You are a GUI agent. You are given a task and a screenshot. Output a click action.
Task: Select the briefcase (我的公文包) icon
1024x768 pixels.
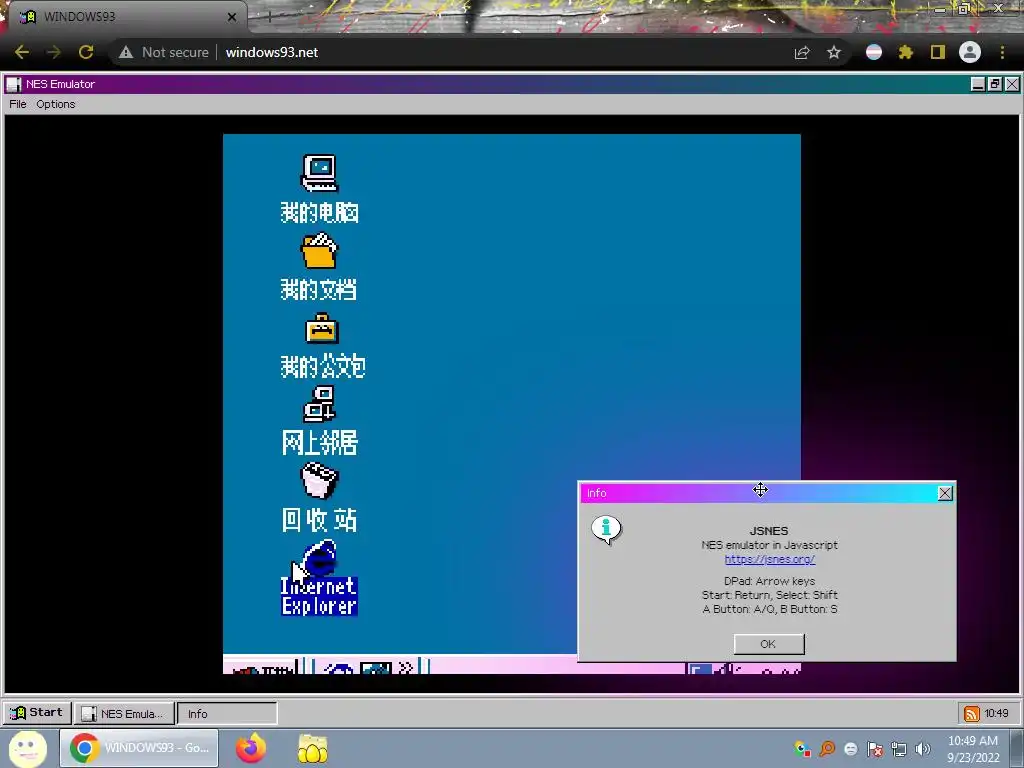321,328
